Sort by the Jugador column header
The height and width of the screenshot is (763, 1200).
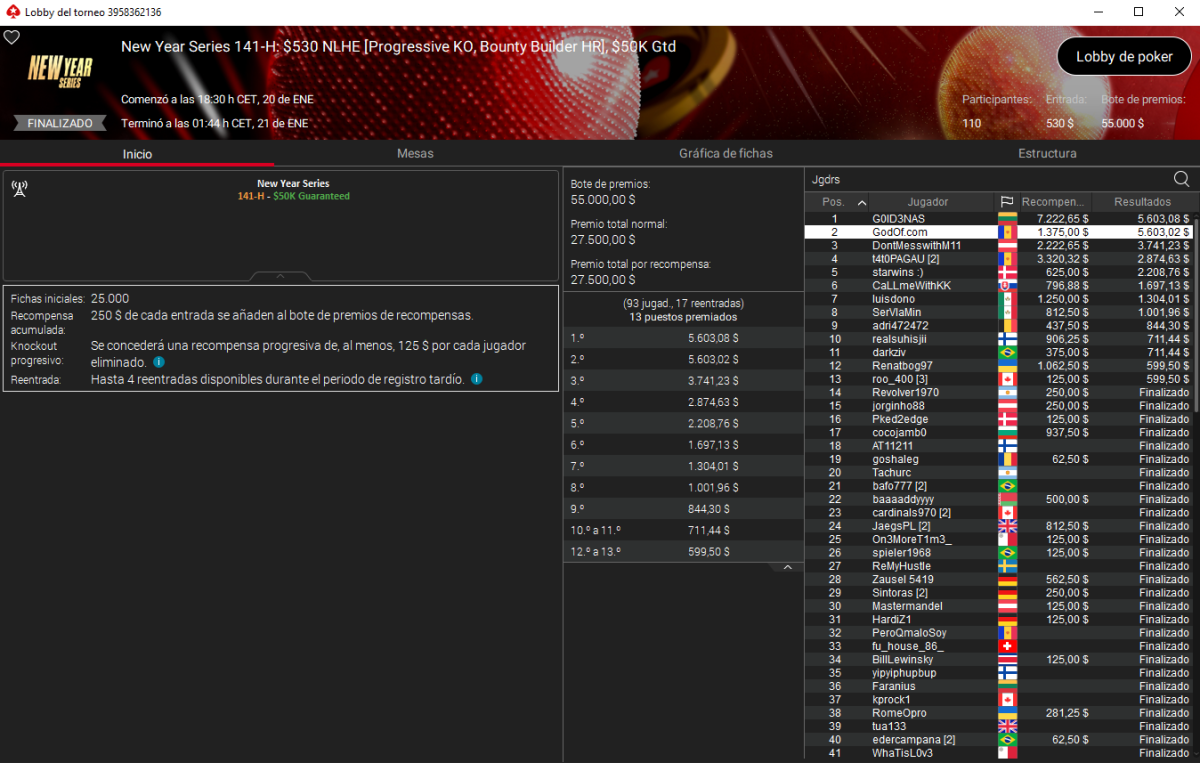click(x=928, y=201)
